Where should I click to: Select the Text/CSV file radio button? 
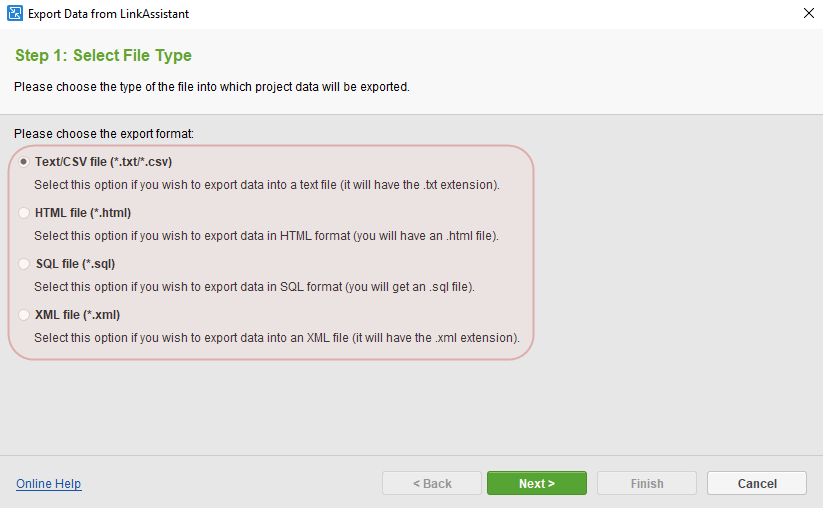click(24, 162)
